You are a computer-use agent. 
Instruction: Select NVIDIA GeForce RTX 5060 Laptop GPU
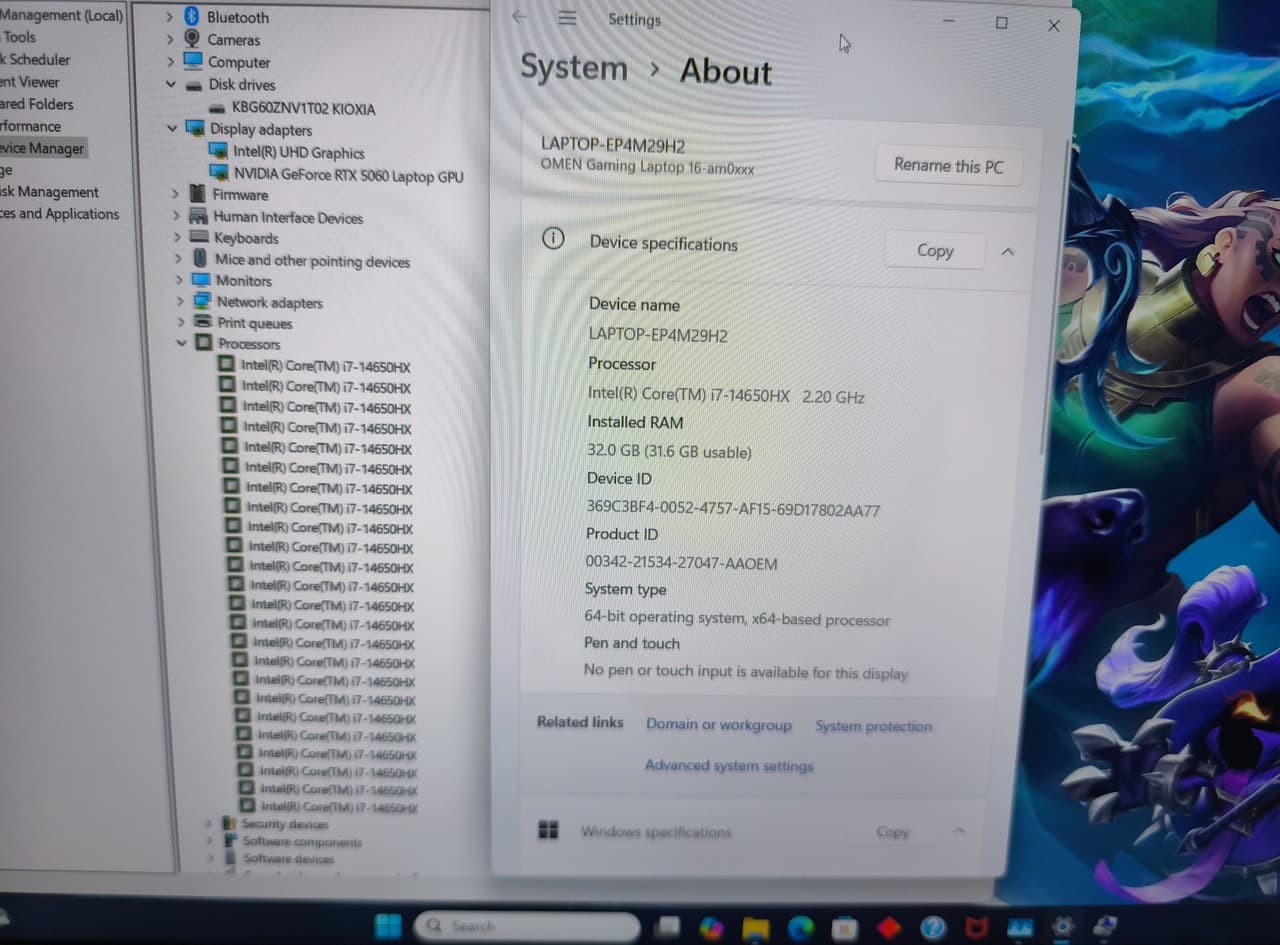349,175
